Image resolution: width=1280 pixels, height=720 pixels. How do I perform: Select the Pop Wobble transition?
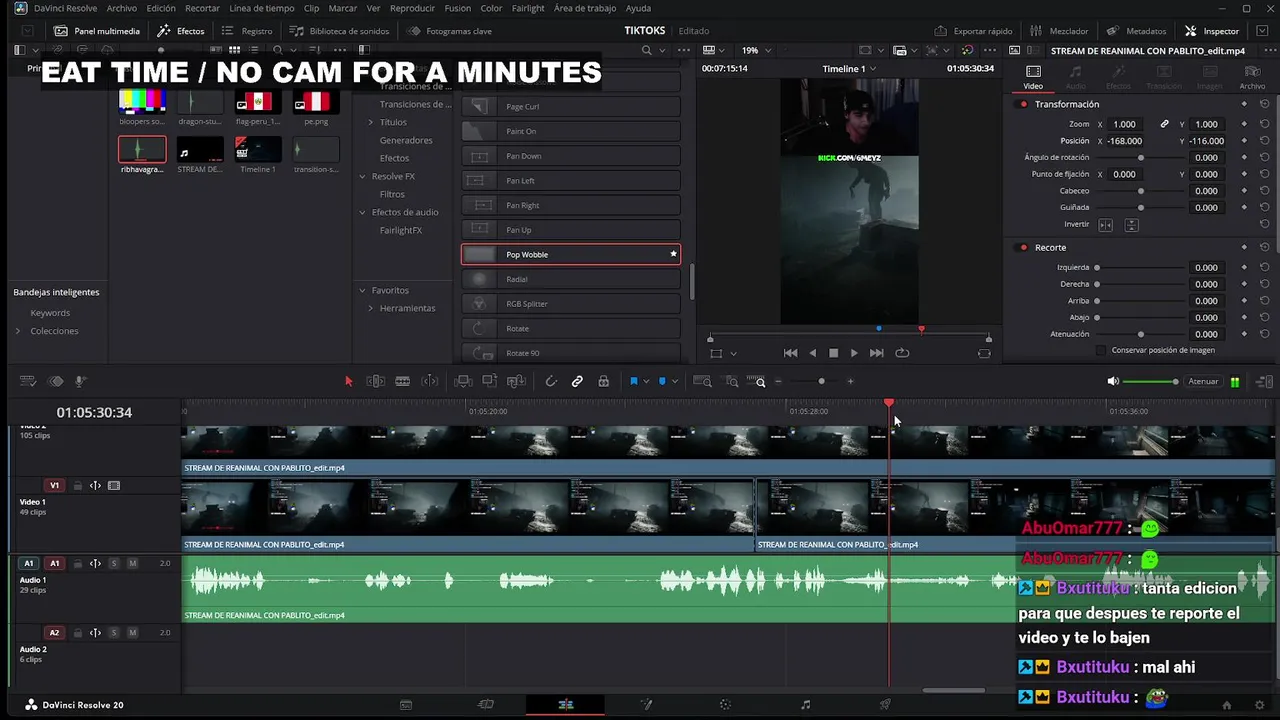571,254
